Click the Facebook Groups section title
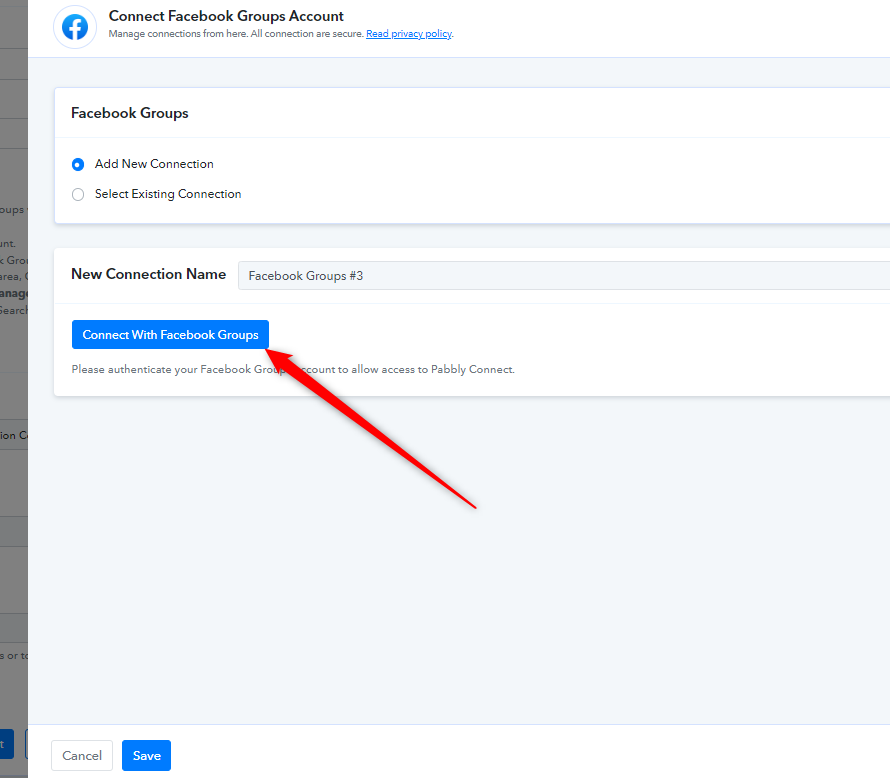Viewport: 890px width, 778px height. point(129,113)
